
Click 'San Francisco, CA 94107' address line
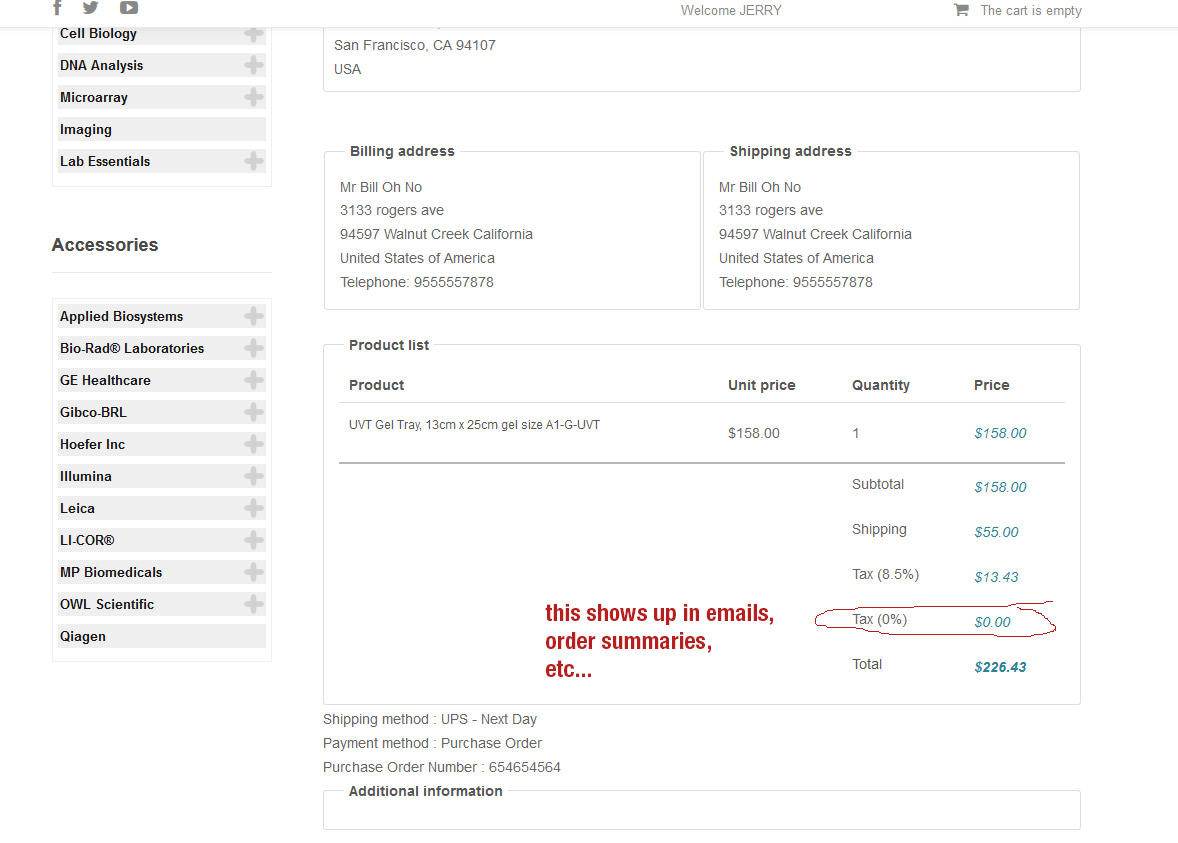pos(415,45)
